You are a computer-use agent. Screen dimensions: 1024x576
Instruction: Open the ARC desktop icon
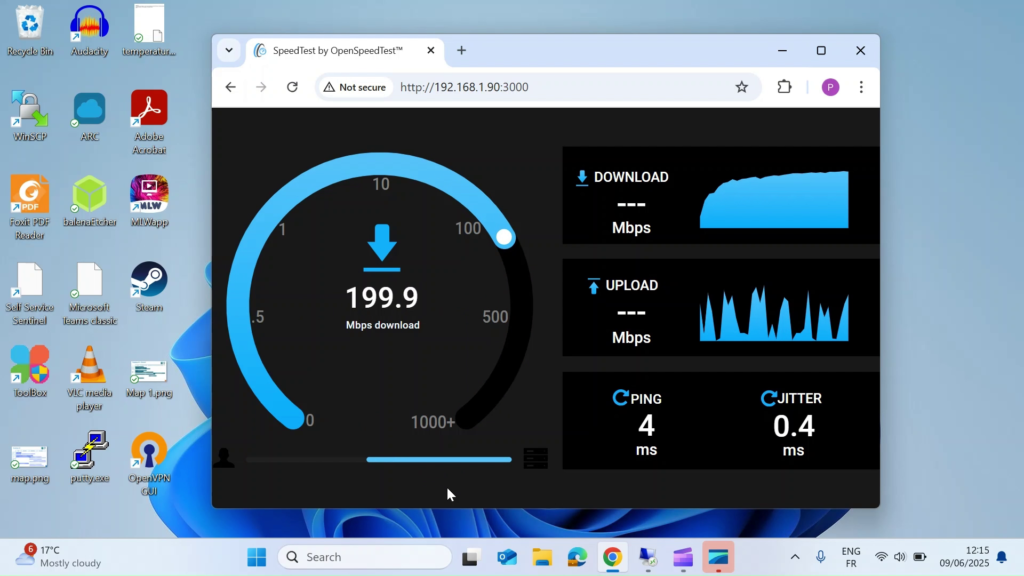pos(89,116)
